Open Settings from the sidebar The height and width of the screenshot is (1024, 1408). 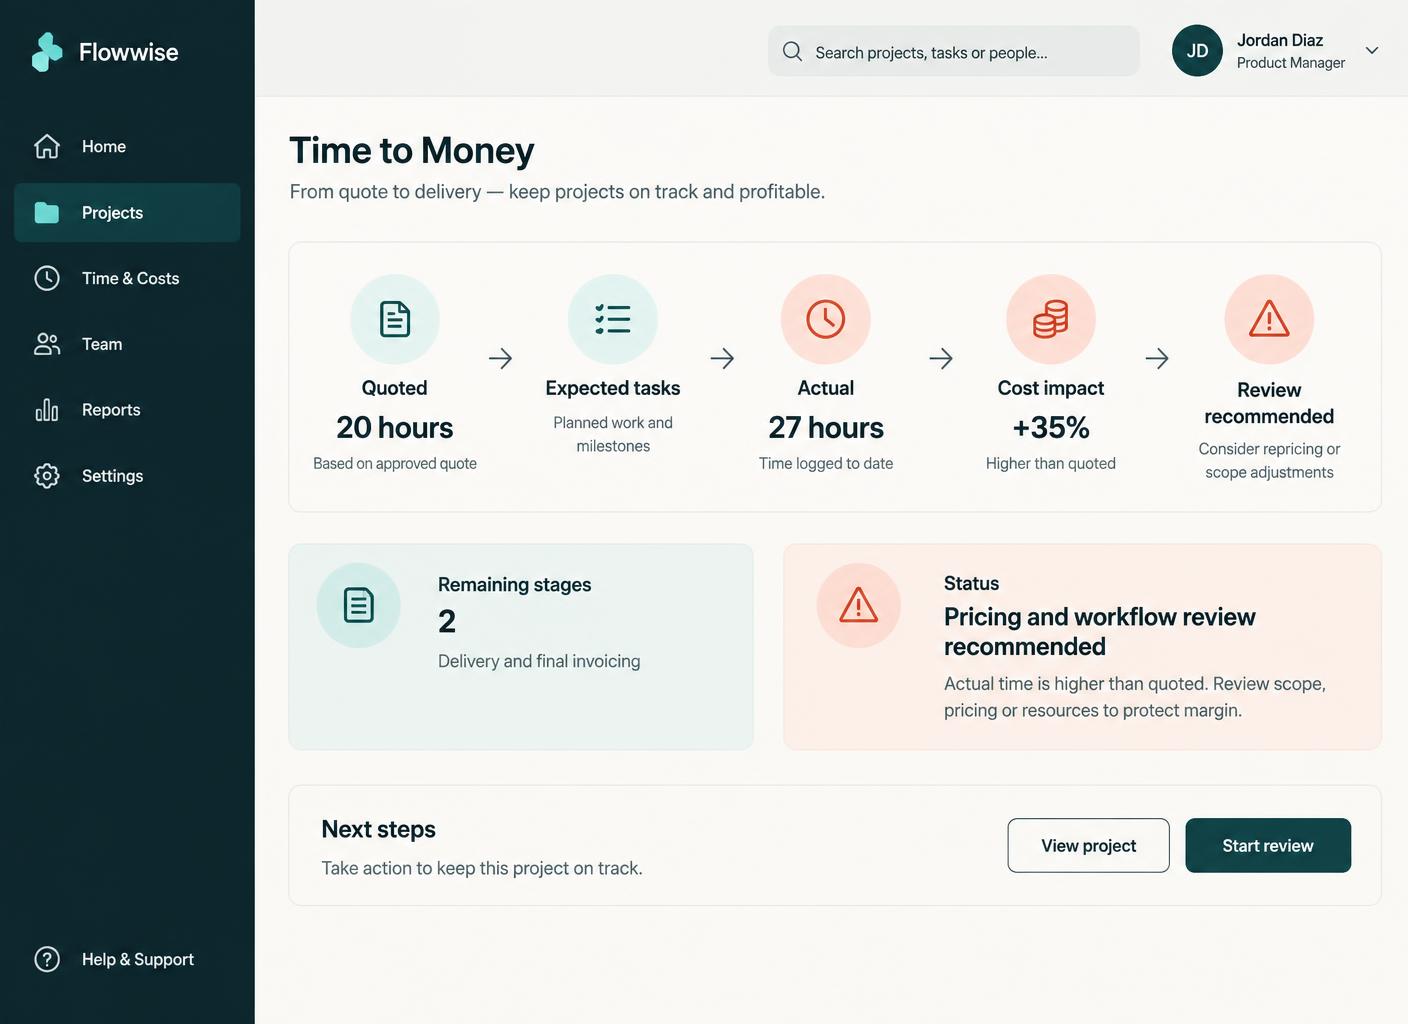pos(127,476)
